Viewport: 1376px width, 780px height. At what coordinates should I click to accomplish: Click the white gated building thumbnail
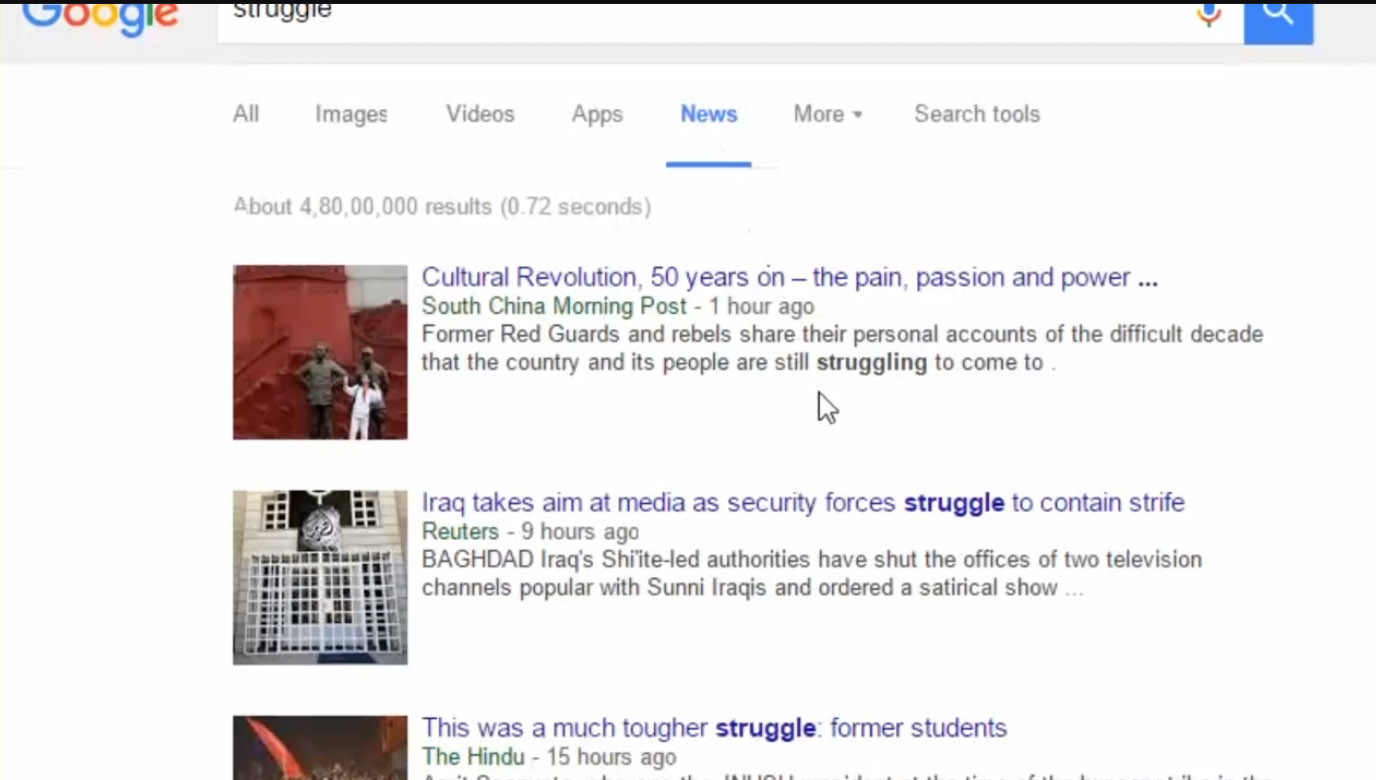(x=320, y=577)
